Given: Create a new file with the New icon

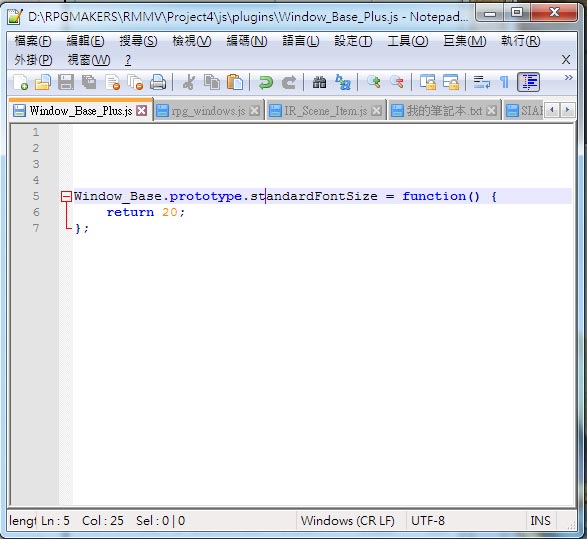Looking at the screenshot, I should pos(20,82).
